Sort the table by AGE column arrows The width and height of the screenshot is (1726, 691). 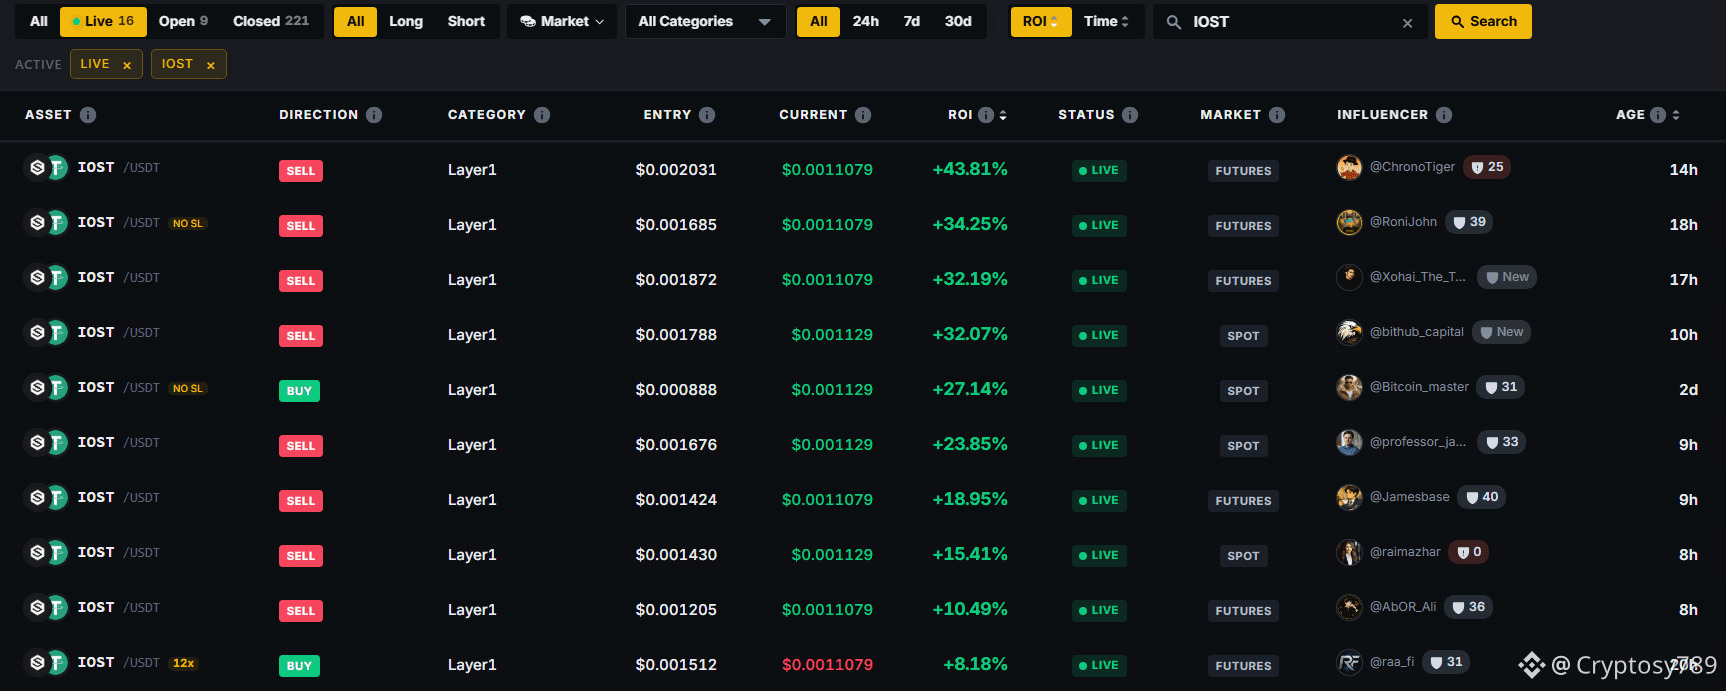(x=1676, y=115)
